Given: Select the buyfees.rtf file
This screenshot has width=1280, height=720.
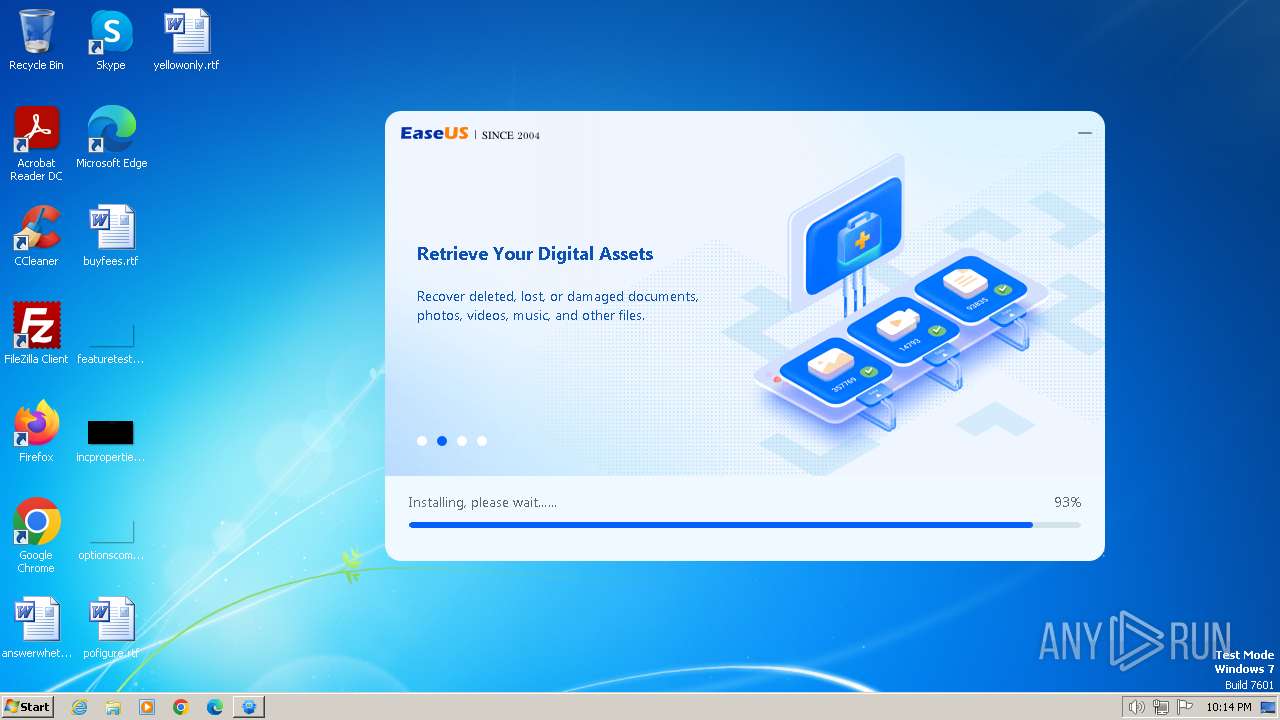Looking at the screenshot, I should [111, 236].
